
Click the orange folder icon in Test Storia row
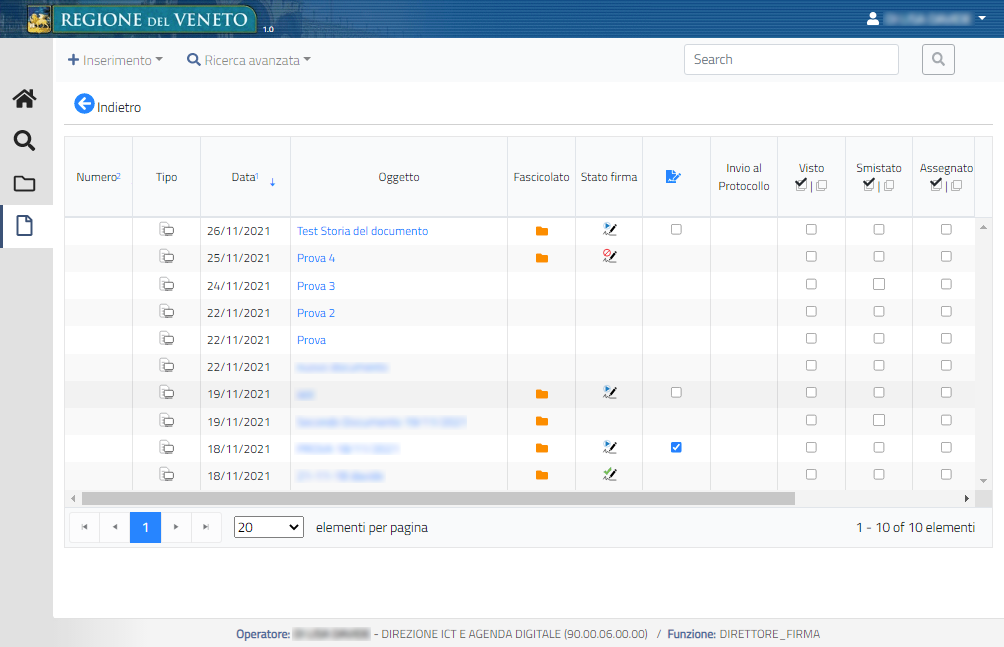point(542,231)
